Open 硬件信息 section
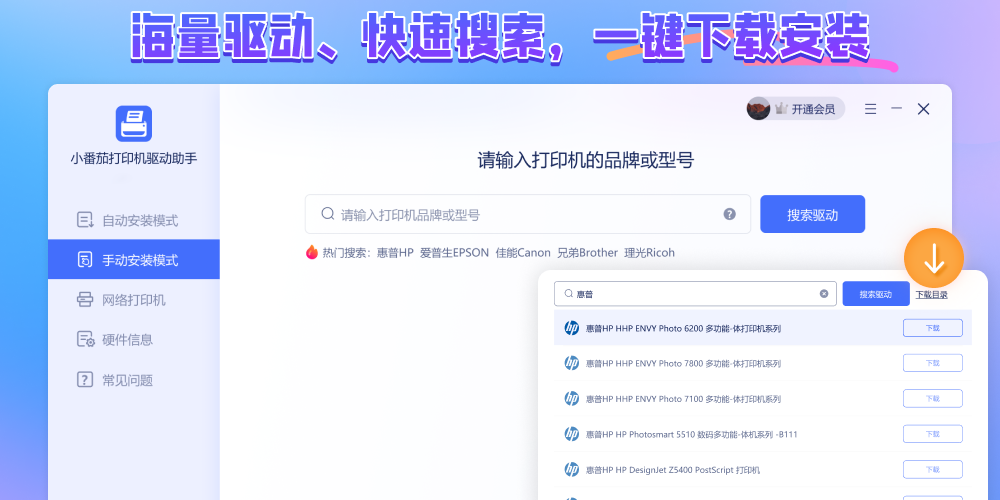1000x500 pixels. 134,339
